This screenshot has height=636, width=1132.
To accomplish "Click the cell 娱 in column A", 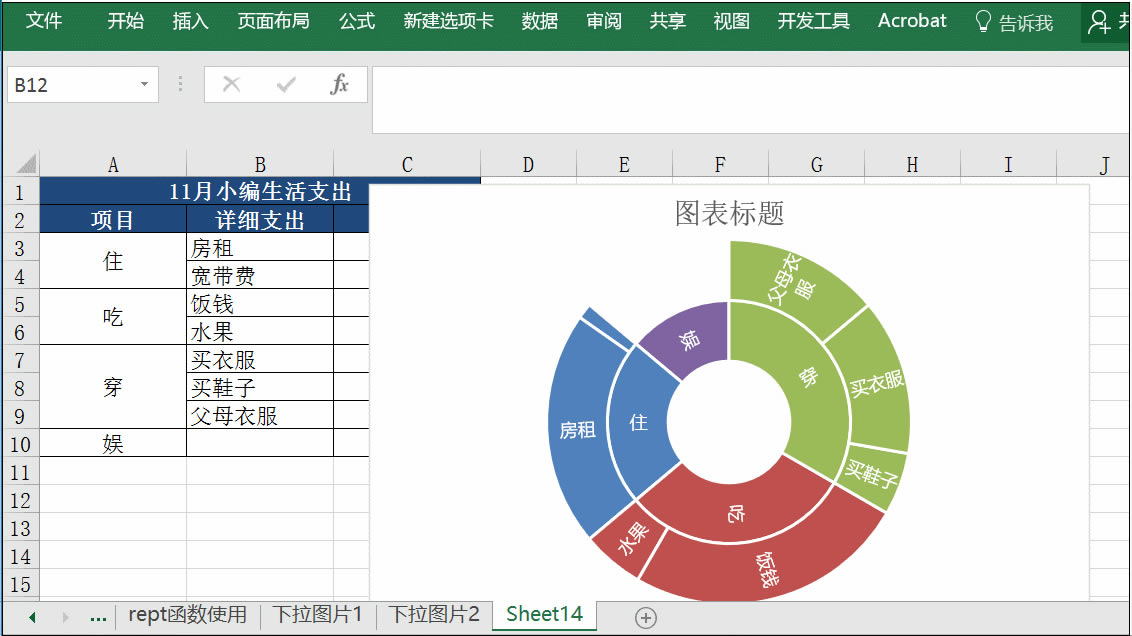I will click(113, 443).
